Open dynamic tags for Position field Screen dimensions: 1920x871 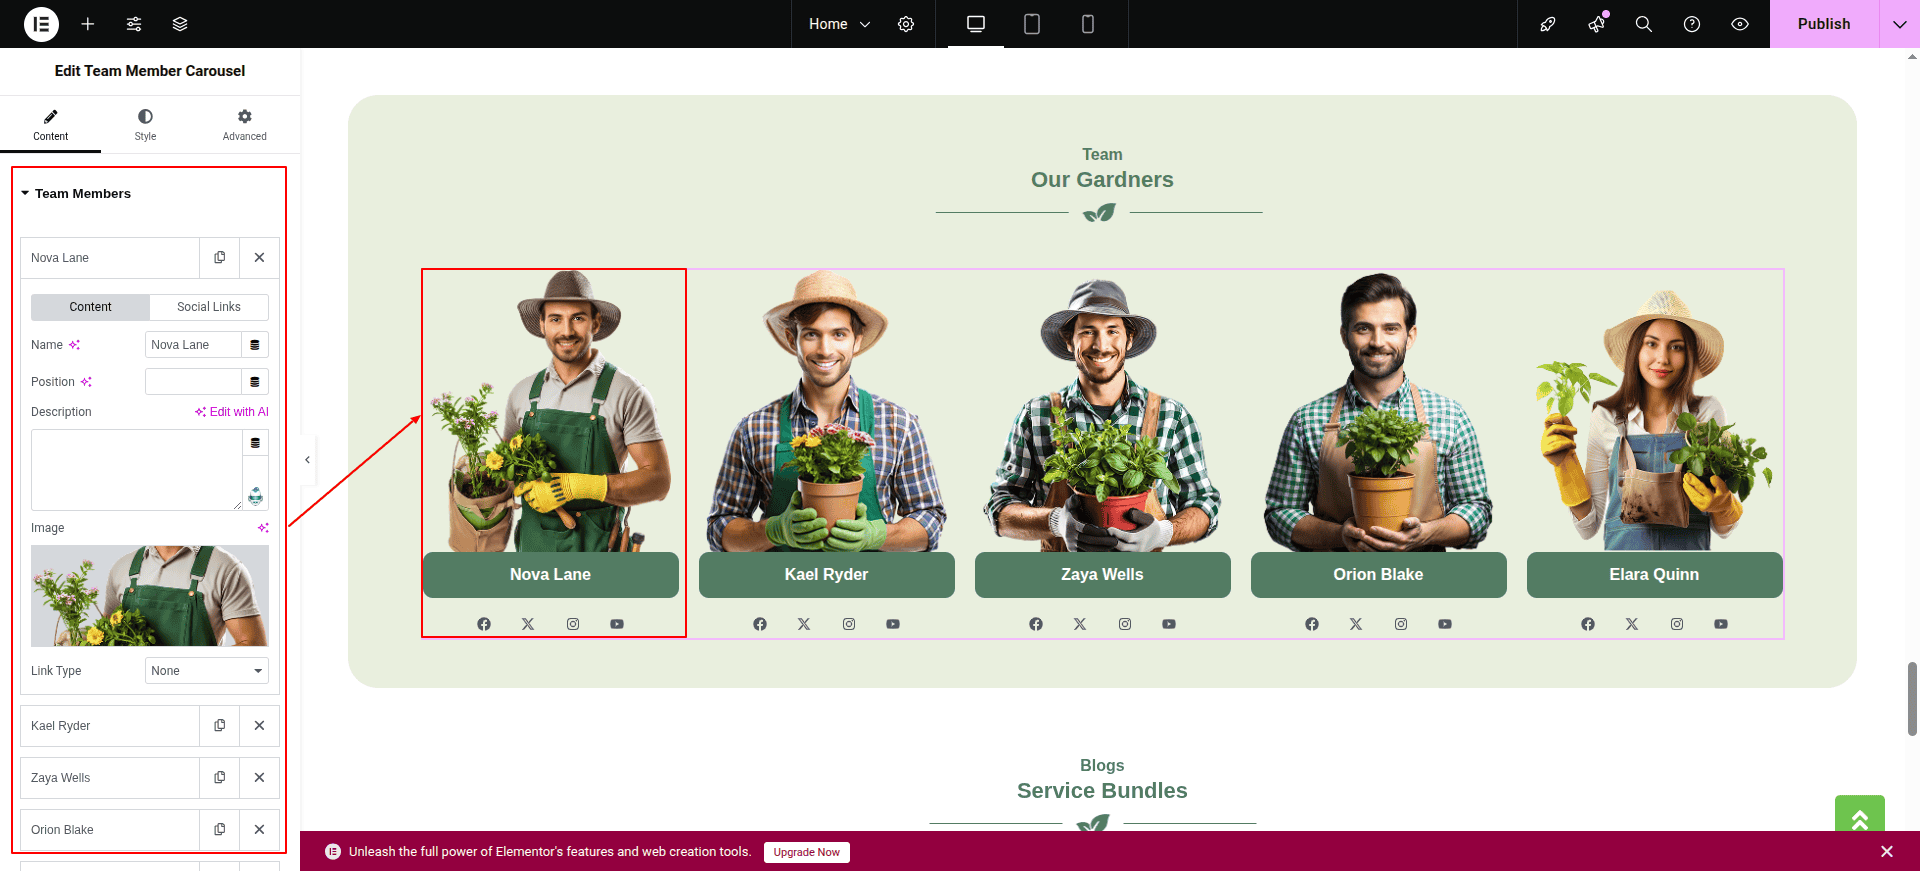tap(255, 382)
